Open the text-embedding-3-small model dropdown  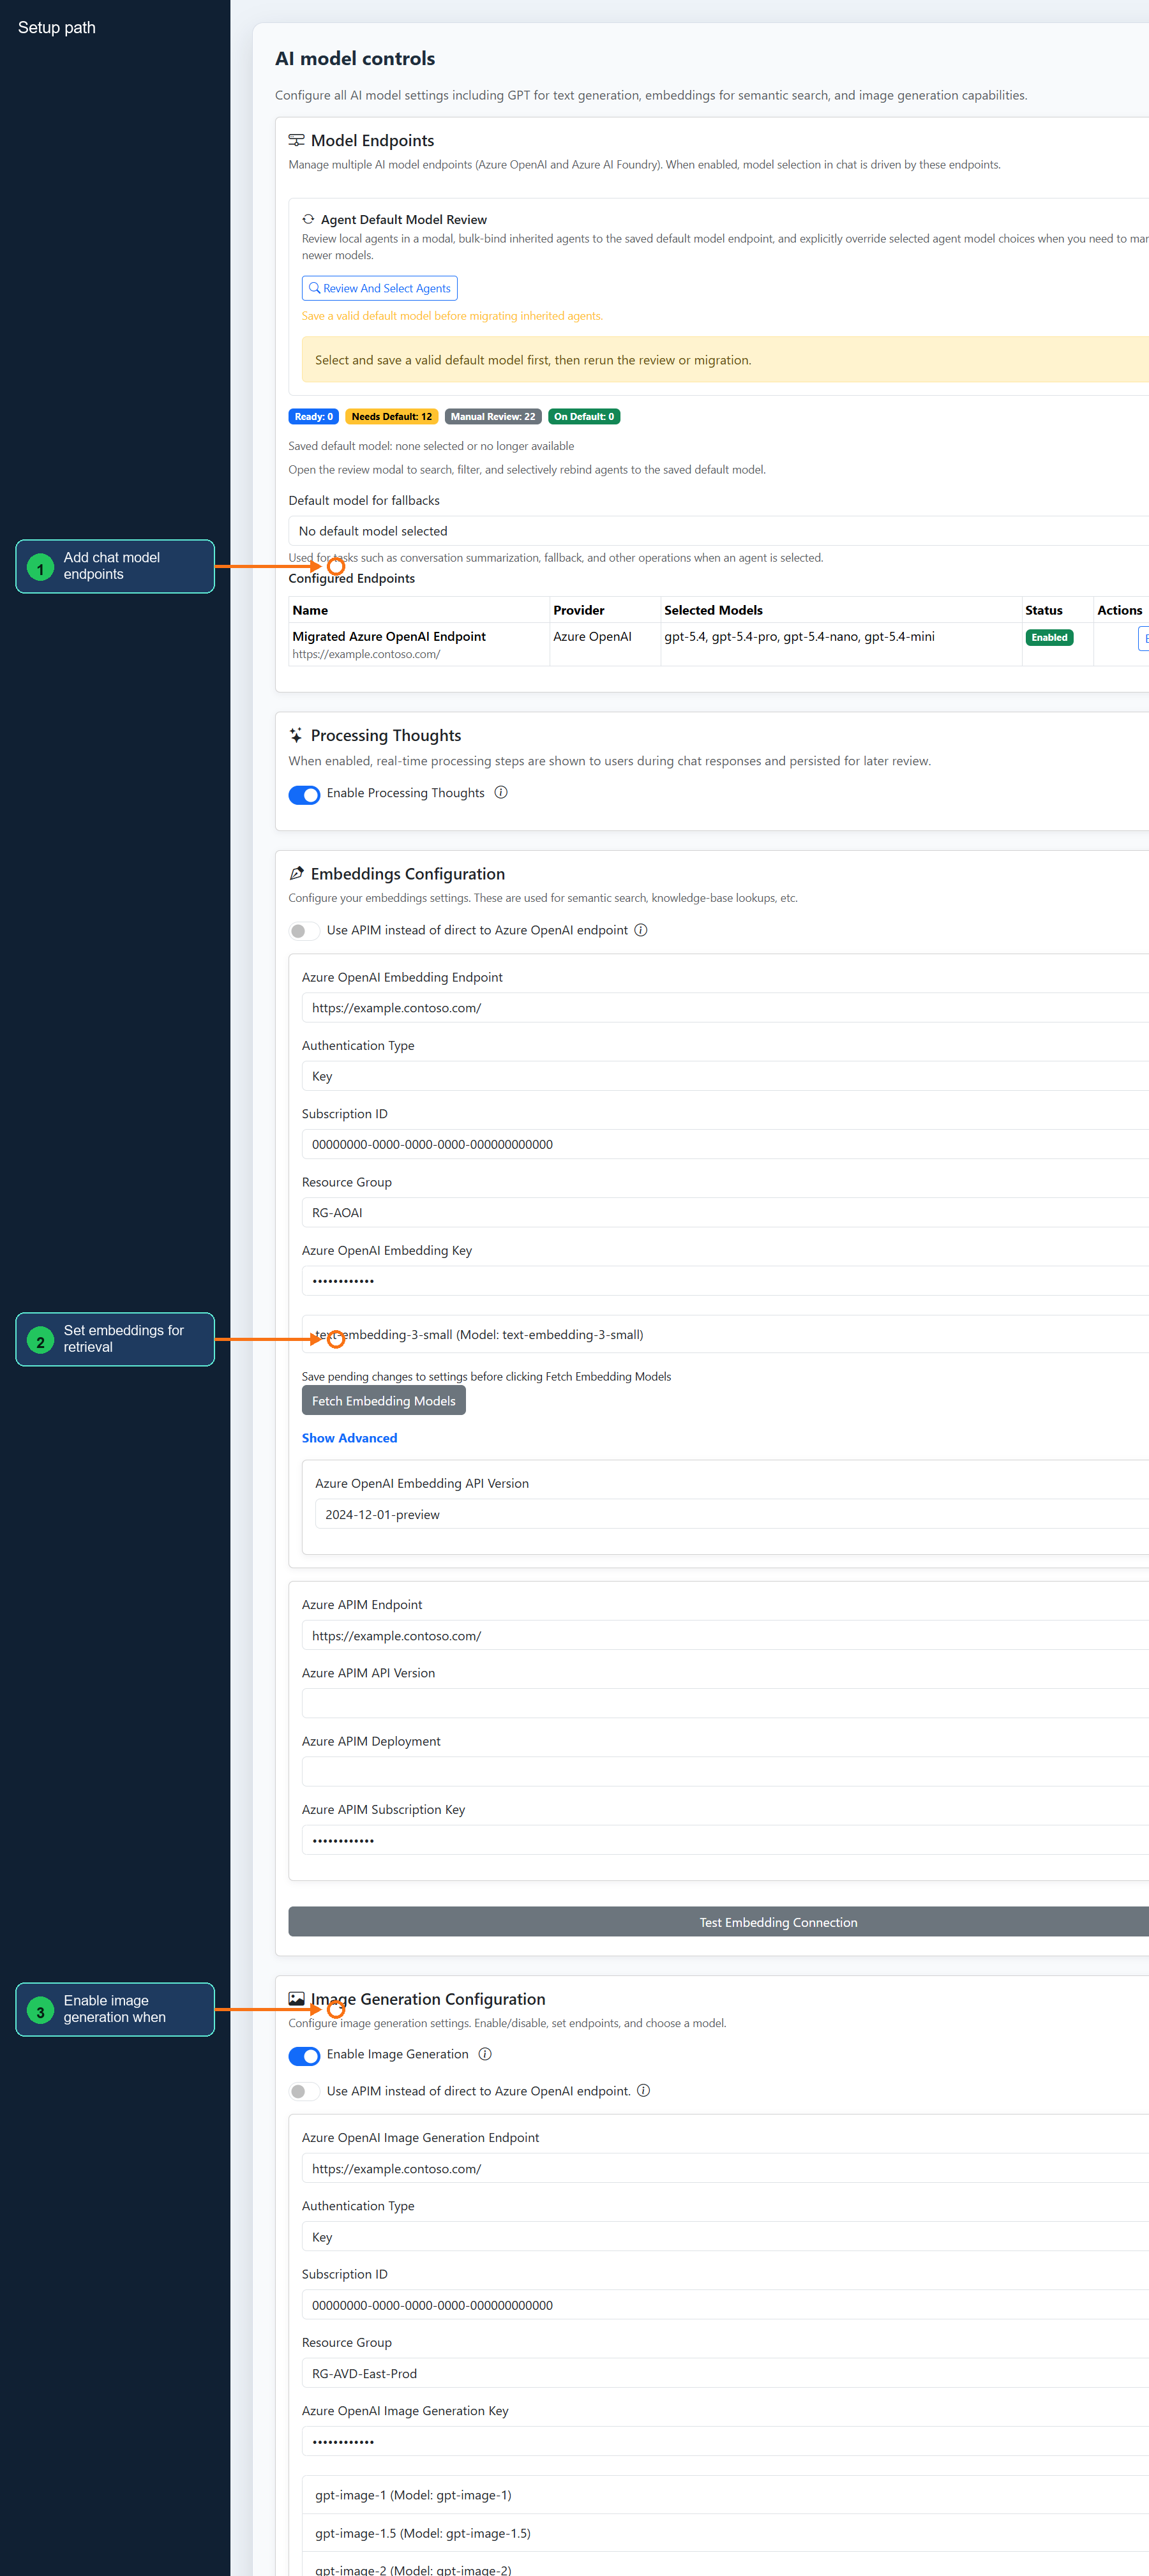725,1334
